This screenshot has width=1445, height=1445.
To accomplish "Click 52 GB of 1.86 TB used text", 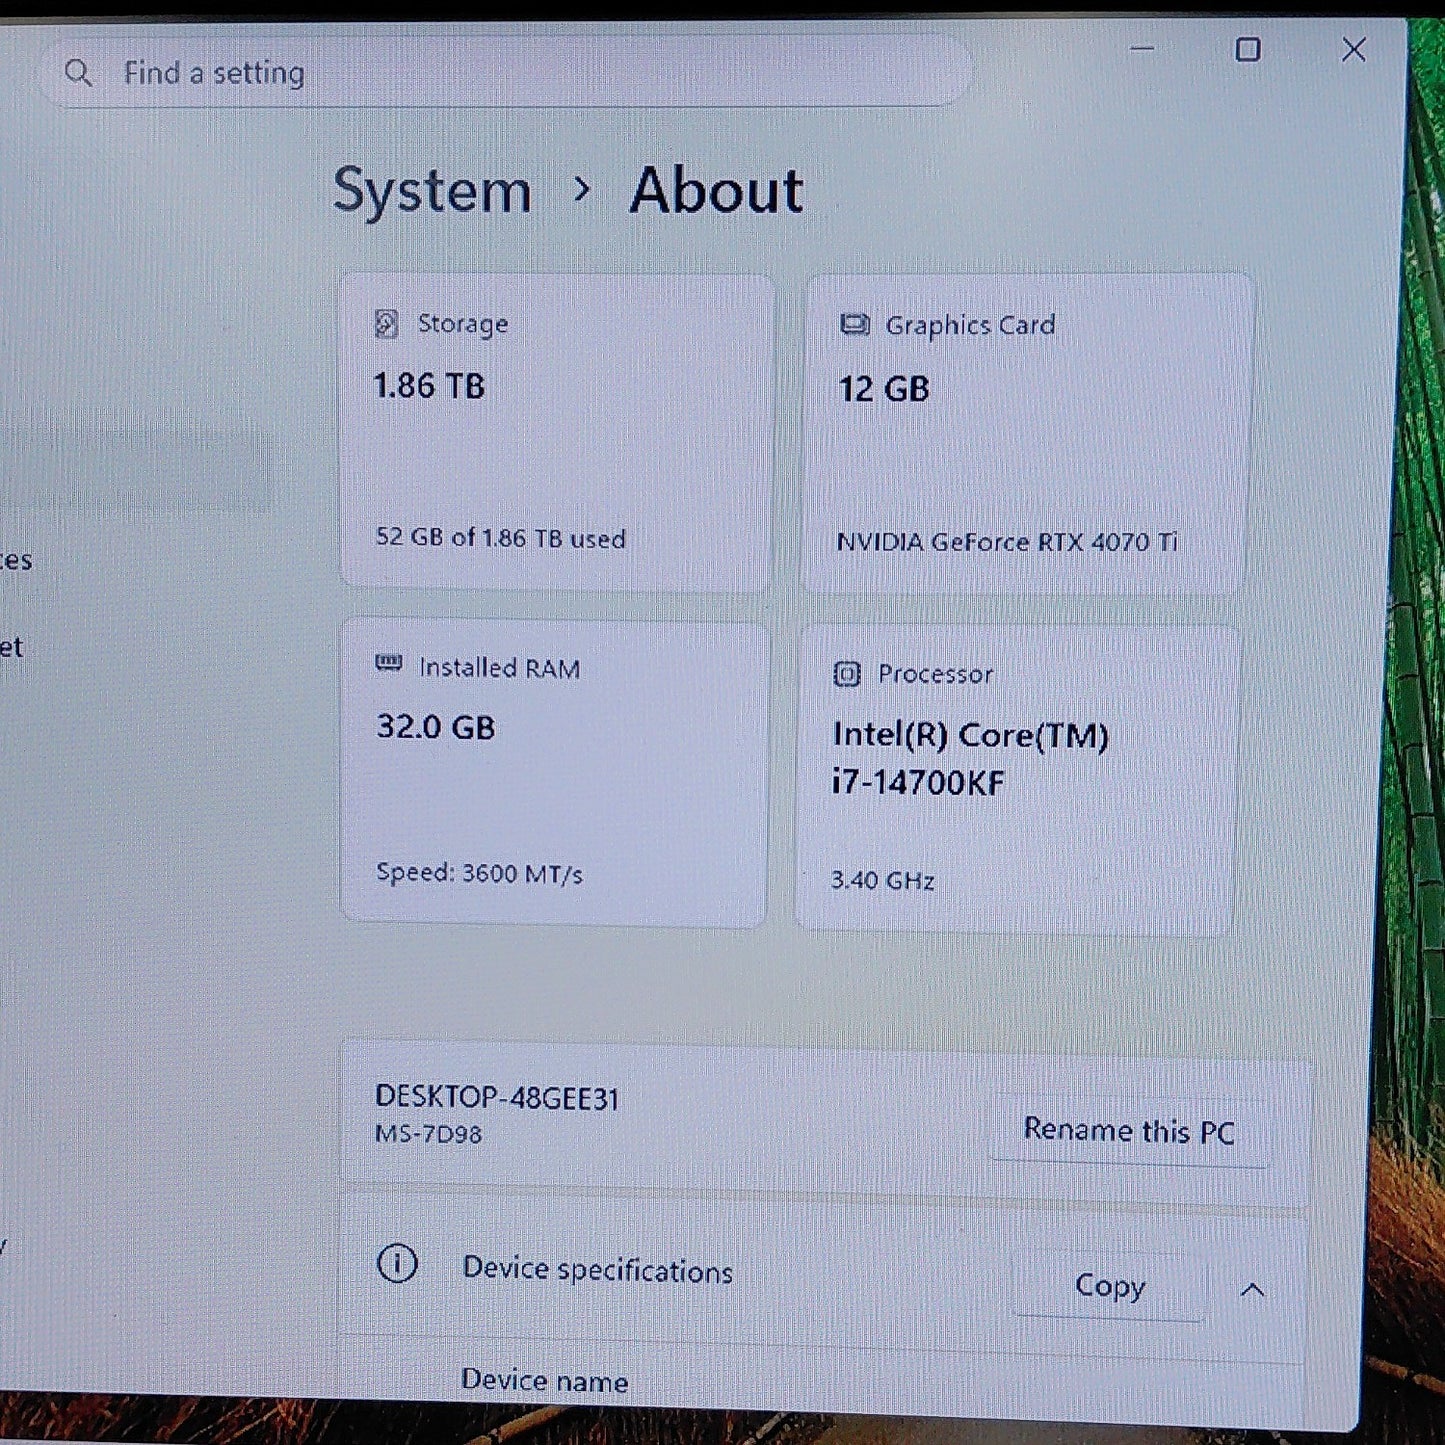I will [x=500, y=538].
